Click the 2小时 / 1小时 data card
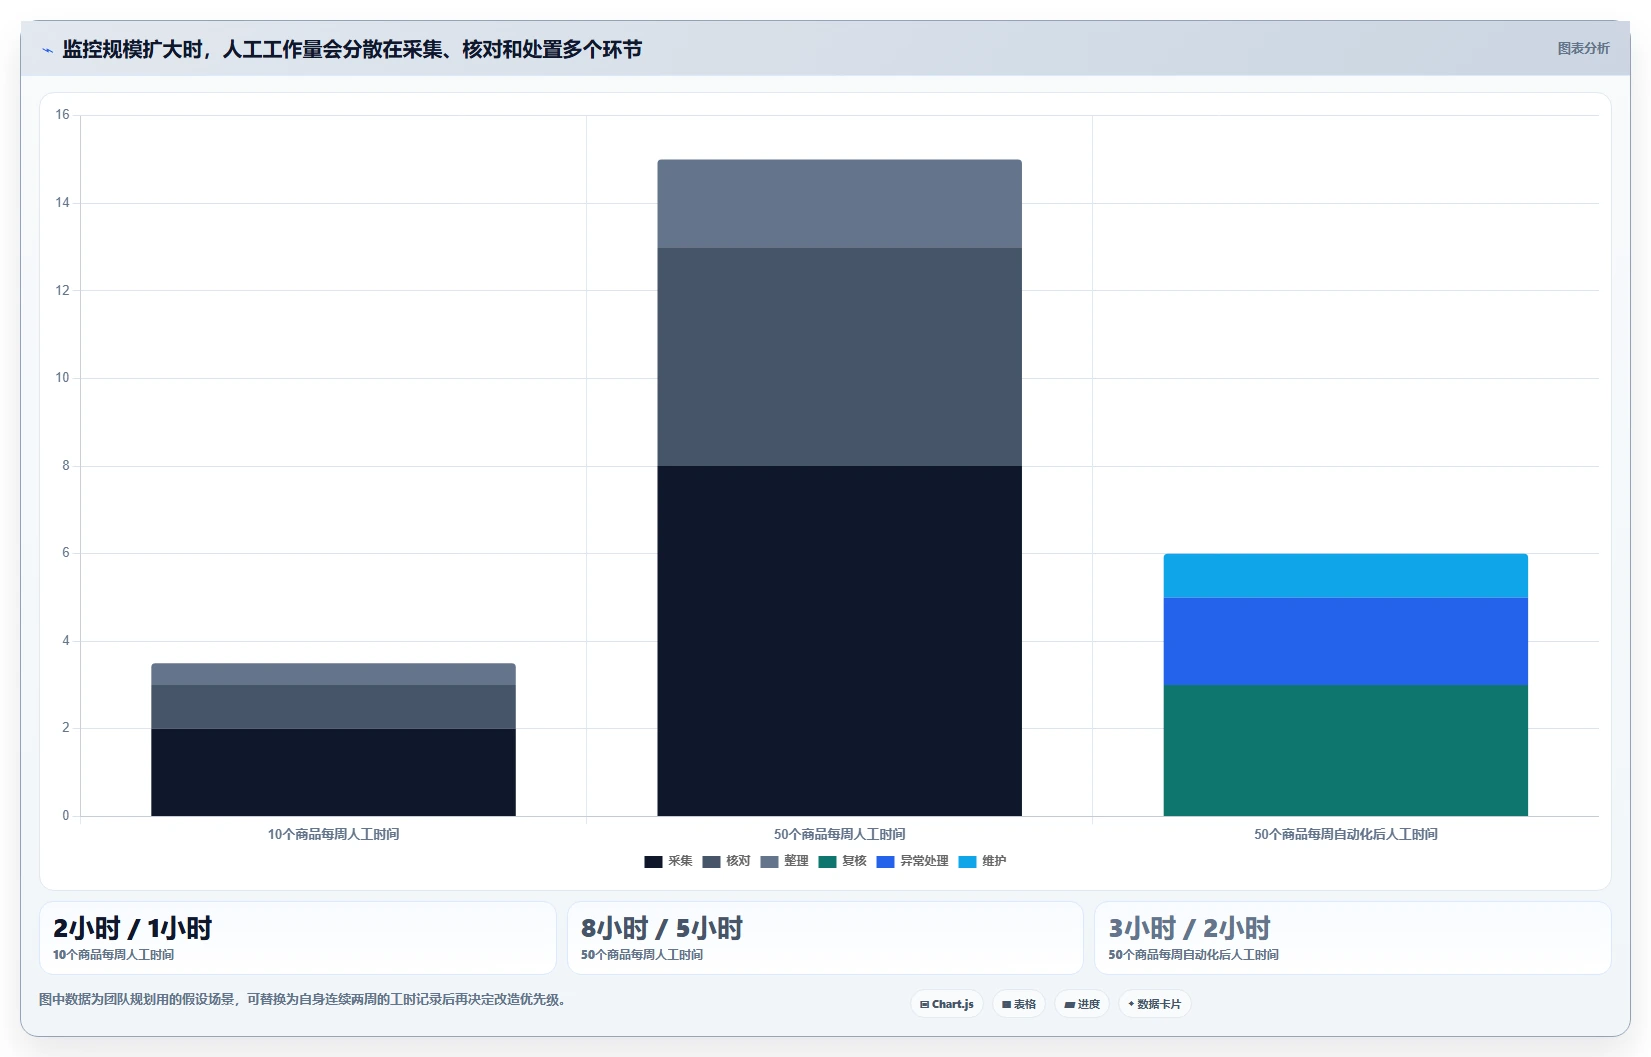Image resolution: width=1651 pixels, height=1057 pixels. 298,938
